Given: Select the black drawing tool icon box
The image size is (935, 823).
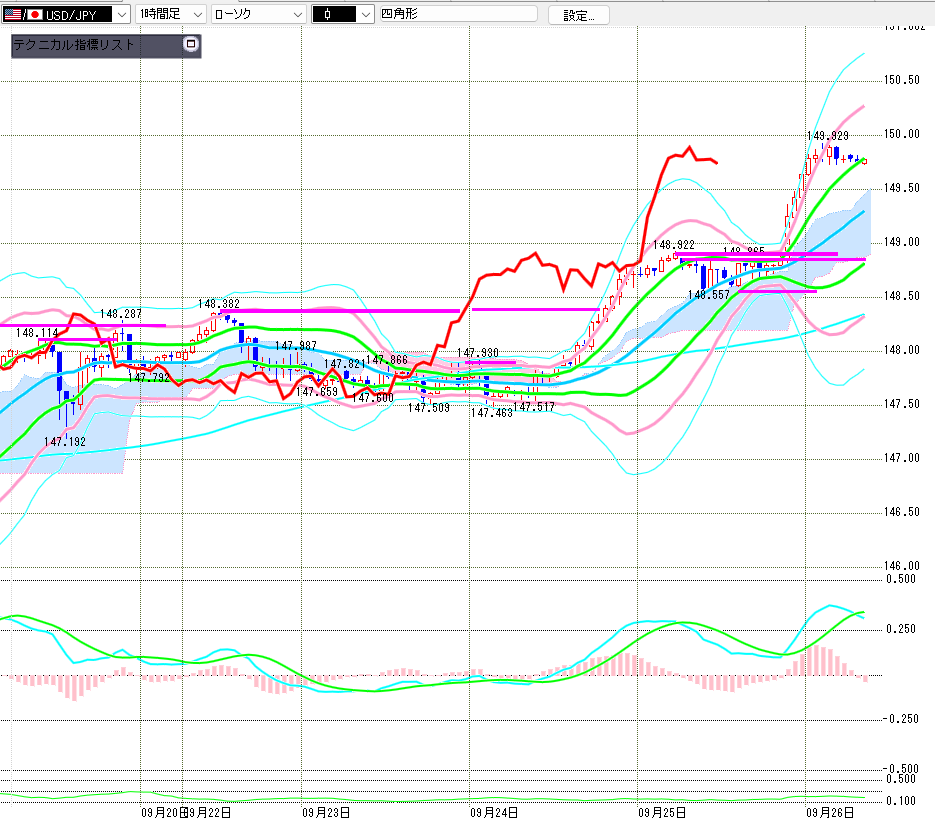Looking at the screenshot, I should coord(334,14).
